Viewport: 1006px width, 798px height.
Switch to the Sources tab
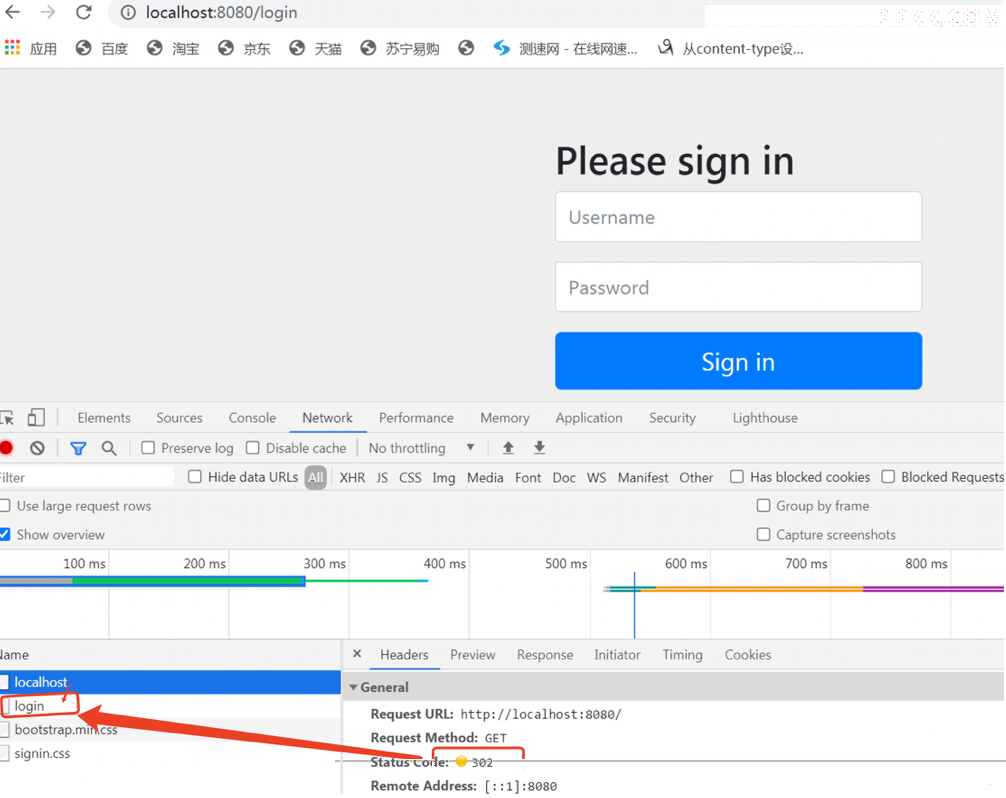[x=179, y=418]
